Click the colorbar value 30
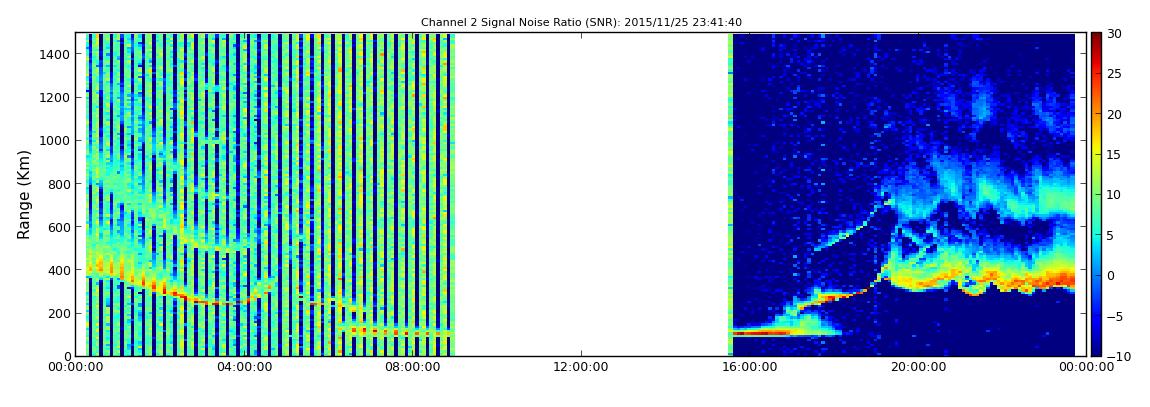 1115,34
